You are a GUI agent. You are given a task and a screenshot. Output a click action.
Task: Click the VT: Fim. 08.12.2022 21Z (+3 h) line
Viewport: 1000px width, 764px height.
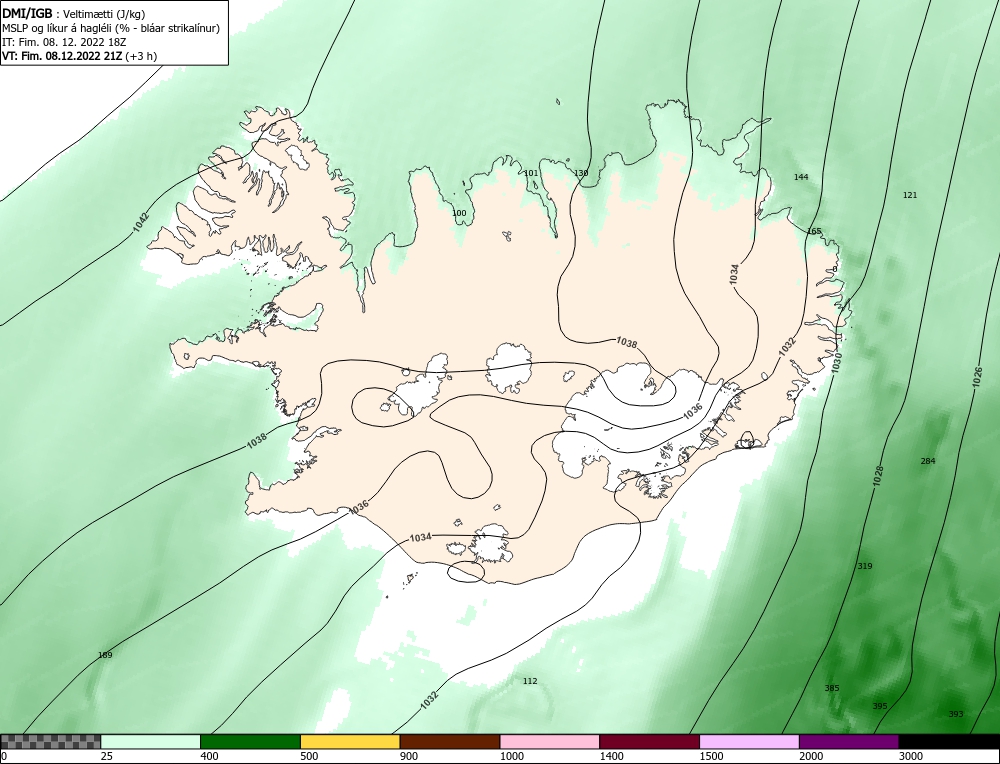click(x=79, y=56)
